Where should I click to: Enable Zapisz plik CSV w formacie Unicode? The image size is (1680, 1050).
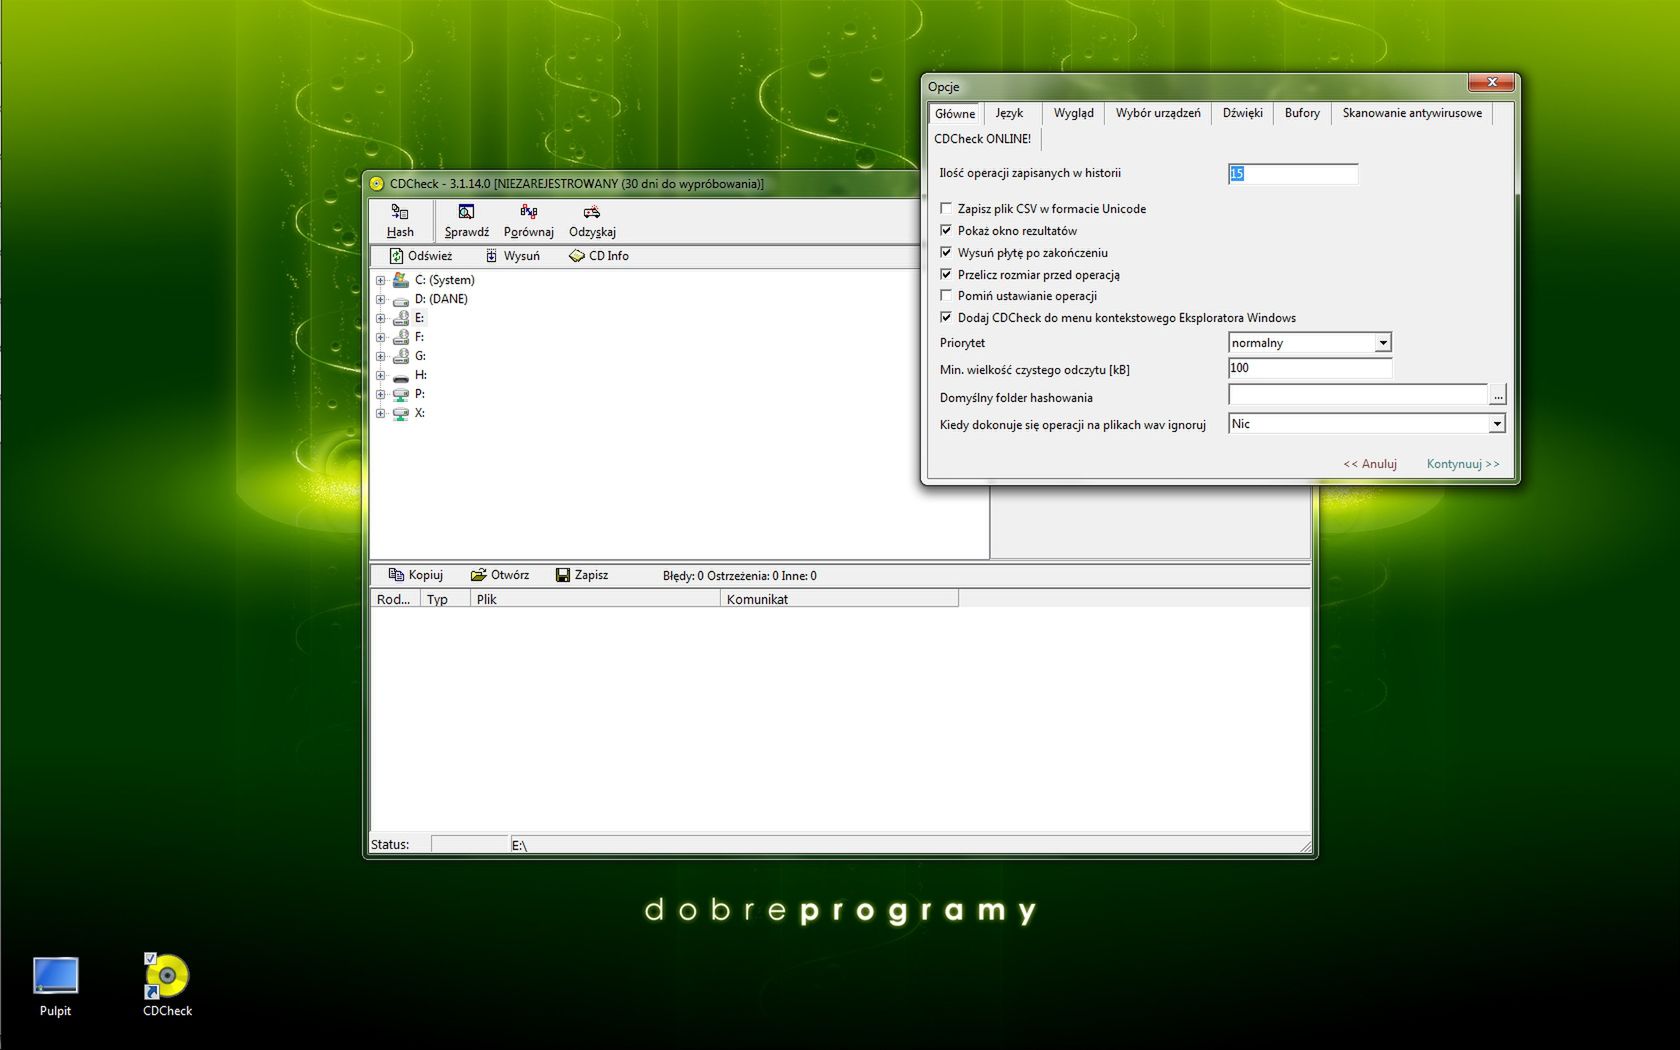coord(946,209)
